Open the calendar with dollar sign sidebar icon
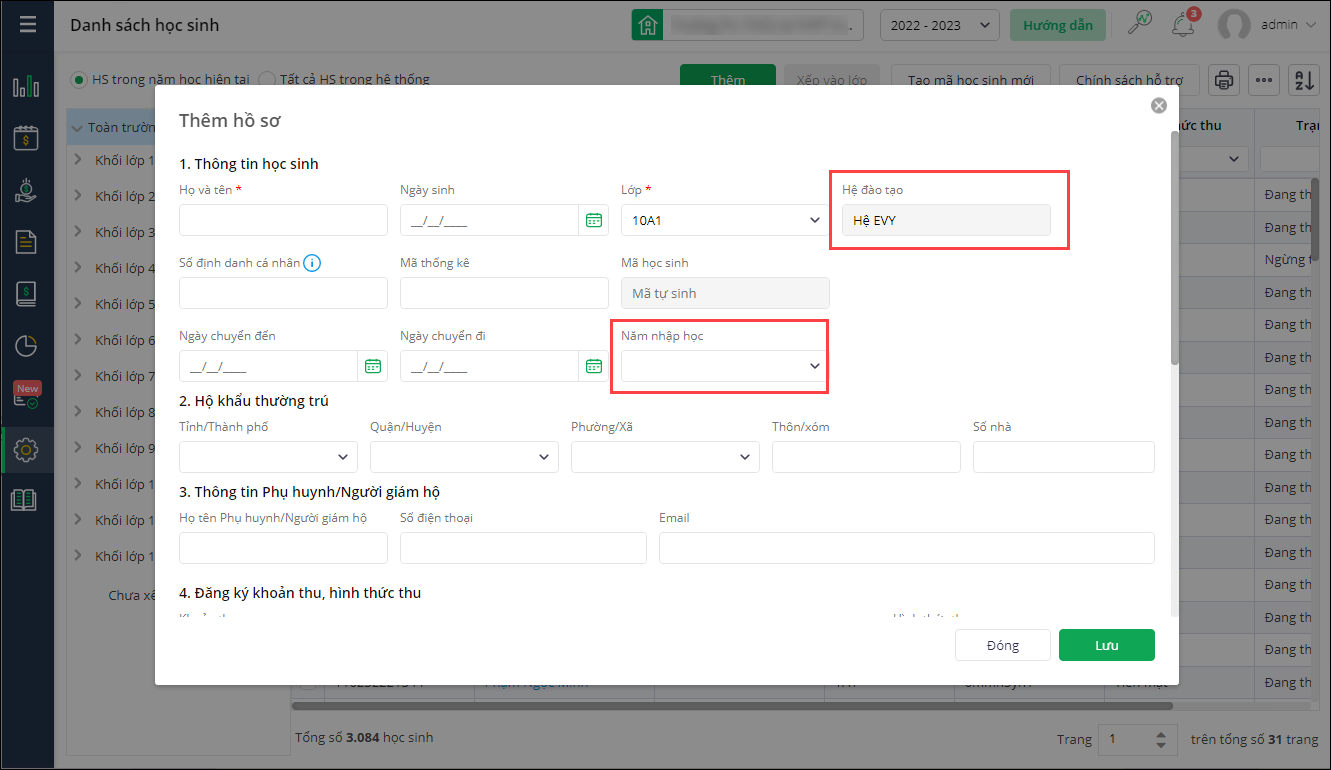The width and height of the screenshot is (1331, 770). click(26, 138)
